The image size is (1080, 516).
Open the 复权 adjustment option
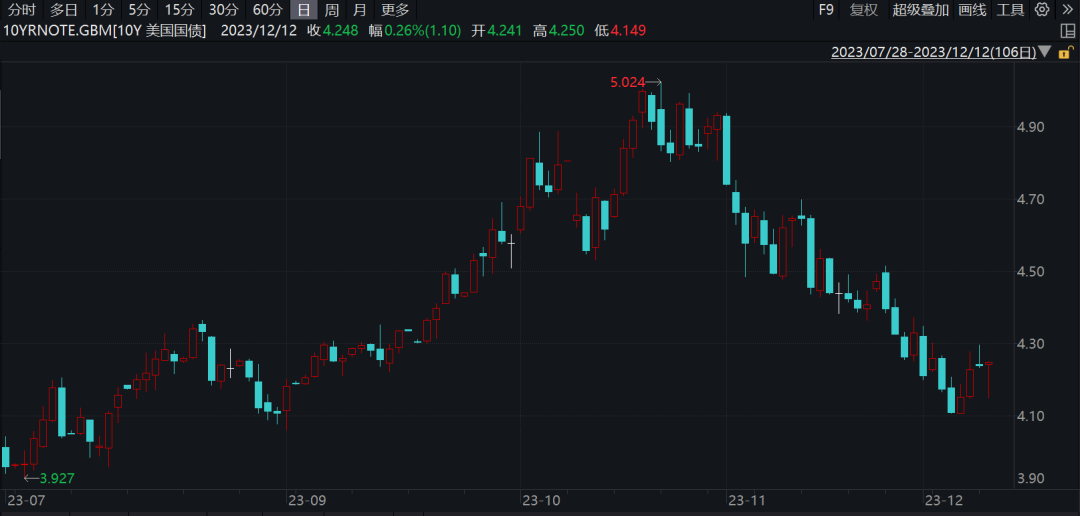[864, 10]
